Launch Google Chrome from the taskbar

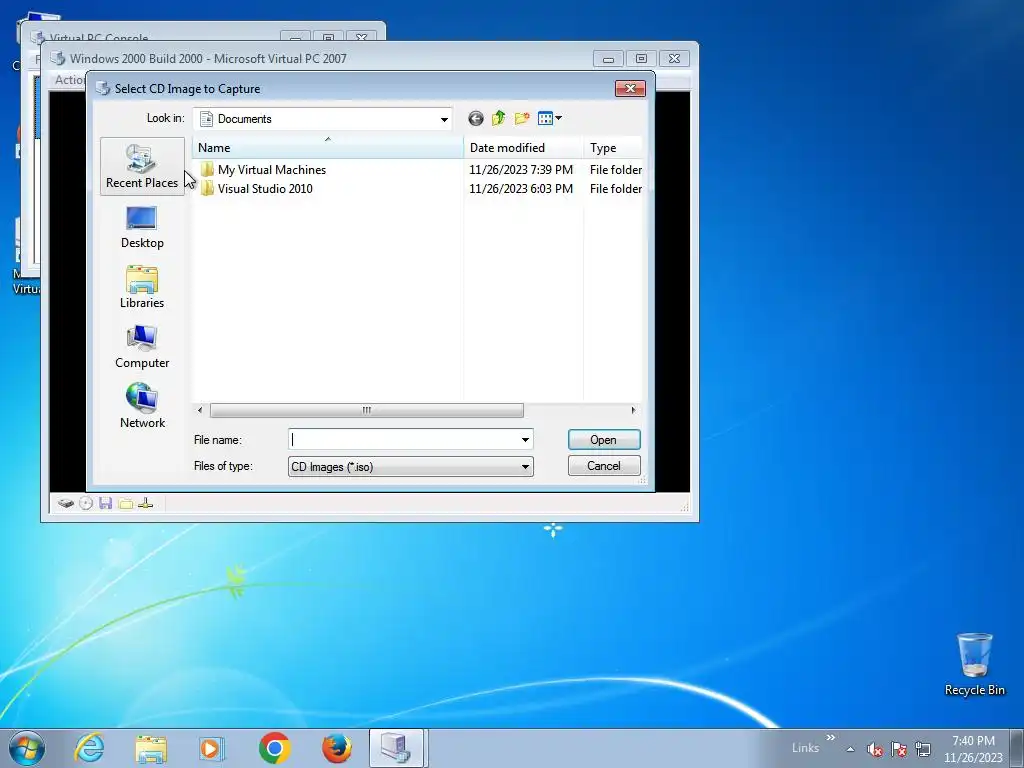click(x=274, y=748)
